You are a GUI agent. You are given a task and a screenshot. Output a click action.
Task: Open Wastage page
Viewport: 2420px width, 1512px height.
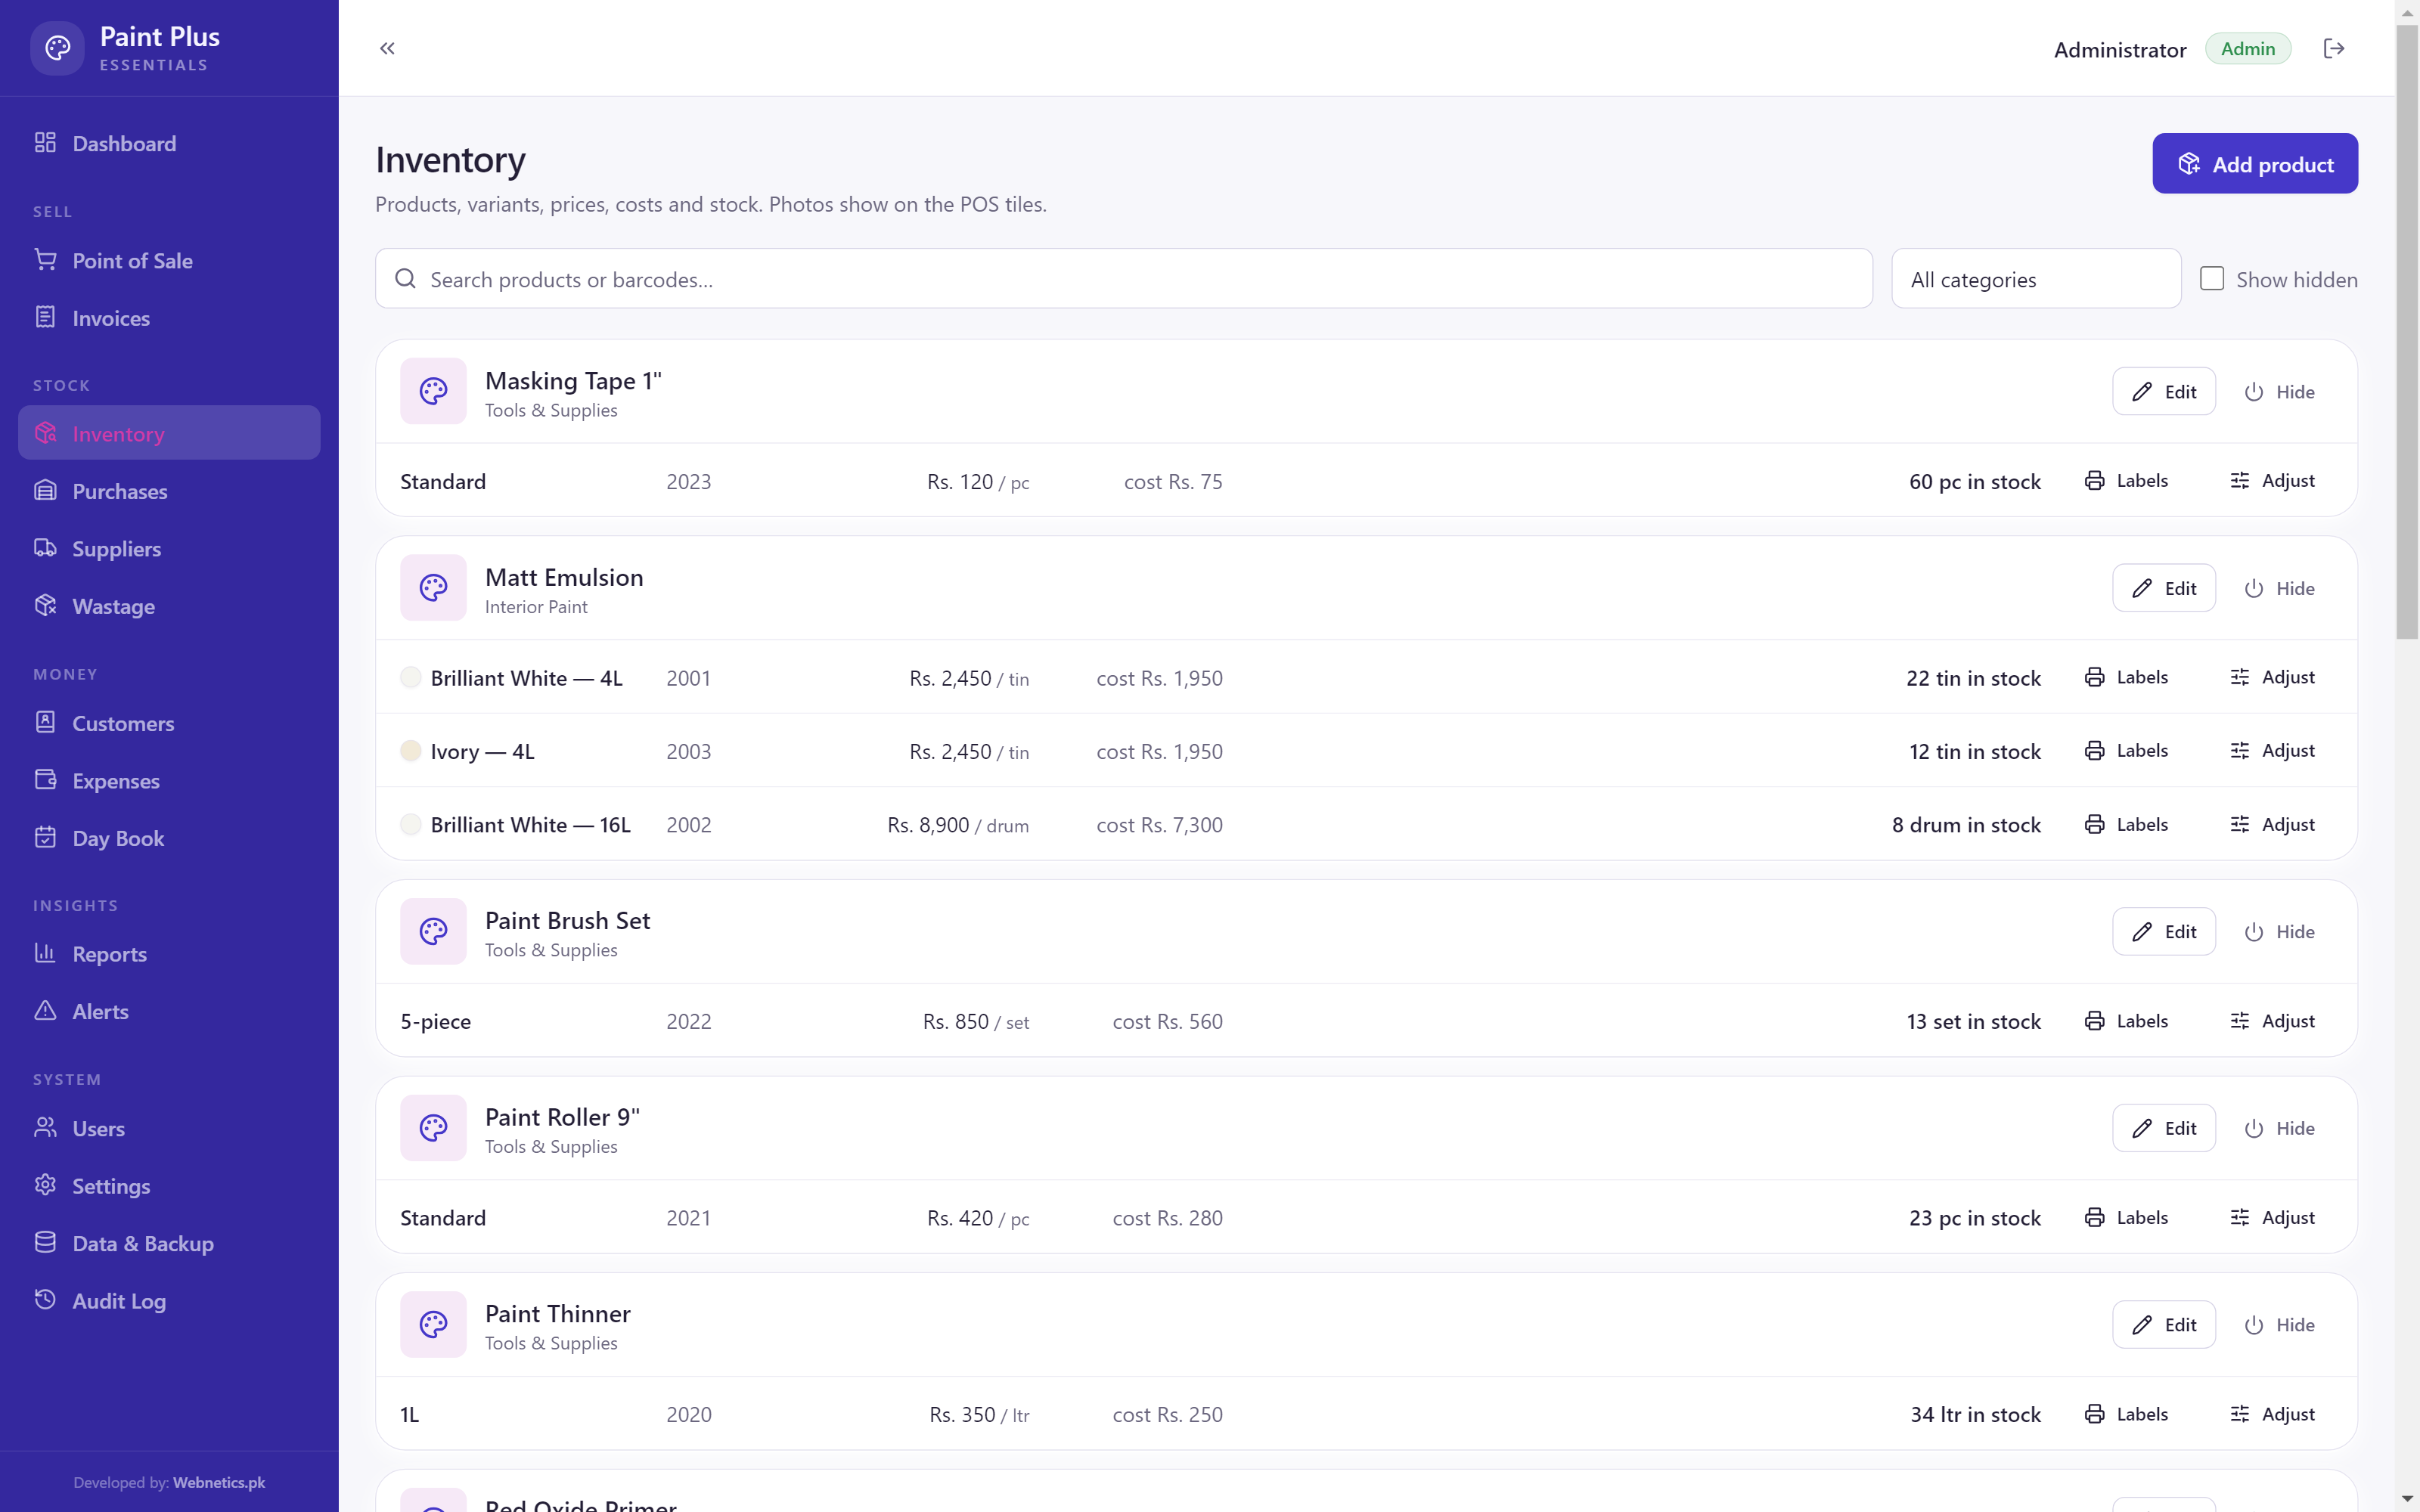169,606
